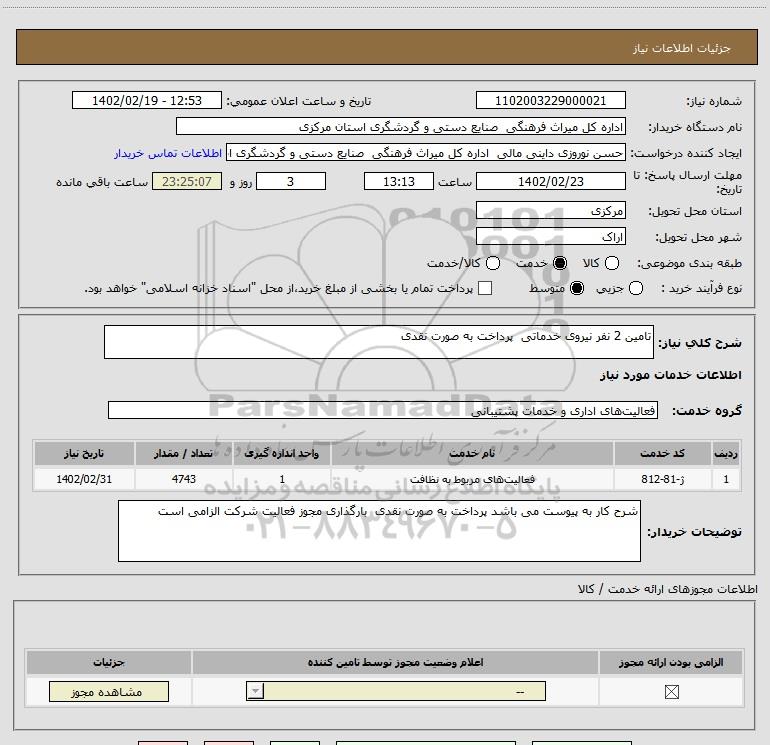770x745 pixels.
Task: Click the استان محل تحویل field مرکزی
Action: pos(550,211)
